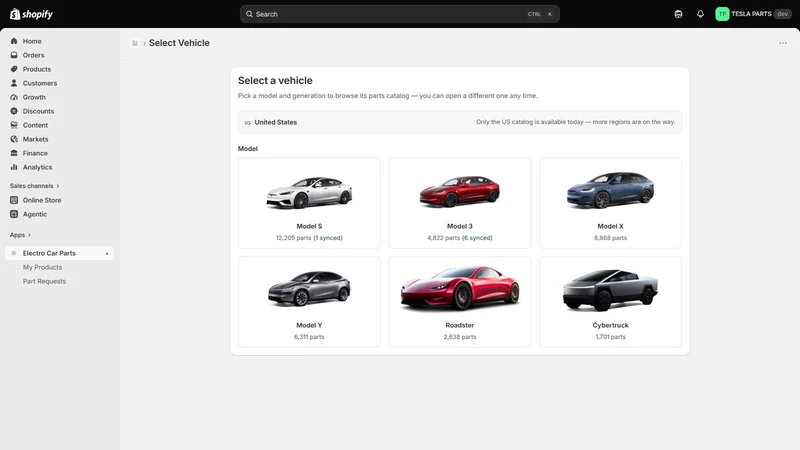Select the Model X card

pyautogui.click(x=610, y=203)
